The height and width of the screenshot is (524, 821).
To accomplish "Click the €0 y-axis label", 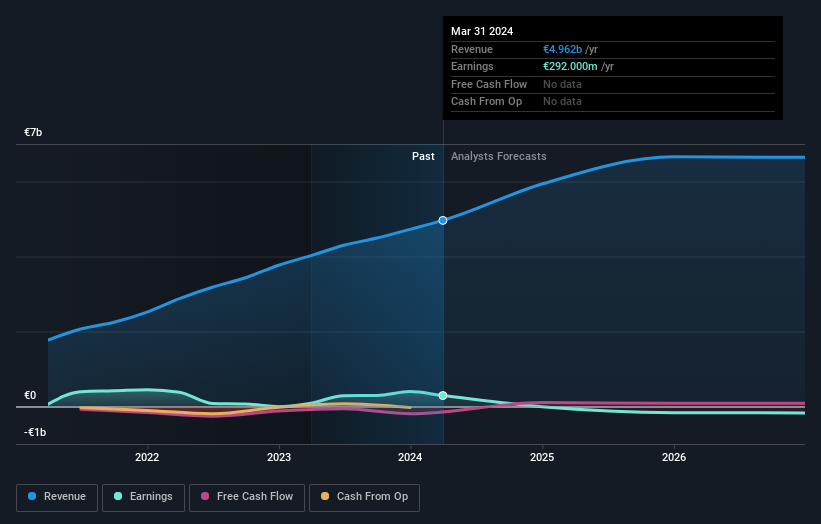I will pyautogui.click(x=30, y=395).
